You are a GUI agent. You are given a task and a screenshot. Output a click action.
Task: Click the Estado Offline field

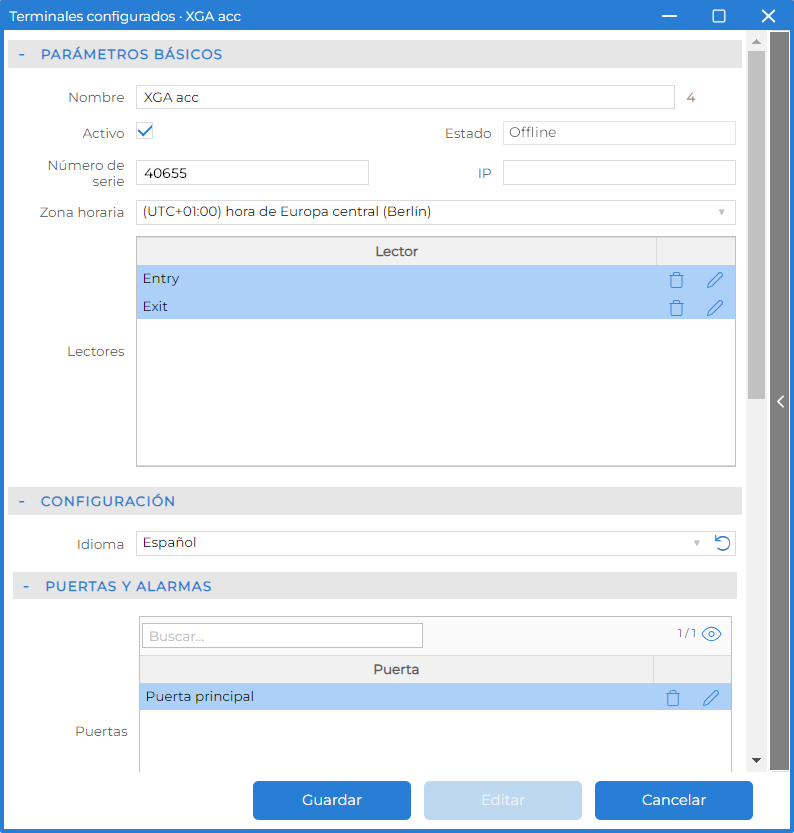point(619,133)
